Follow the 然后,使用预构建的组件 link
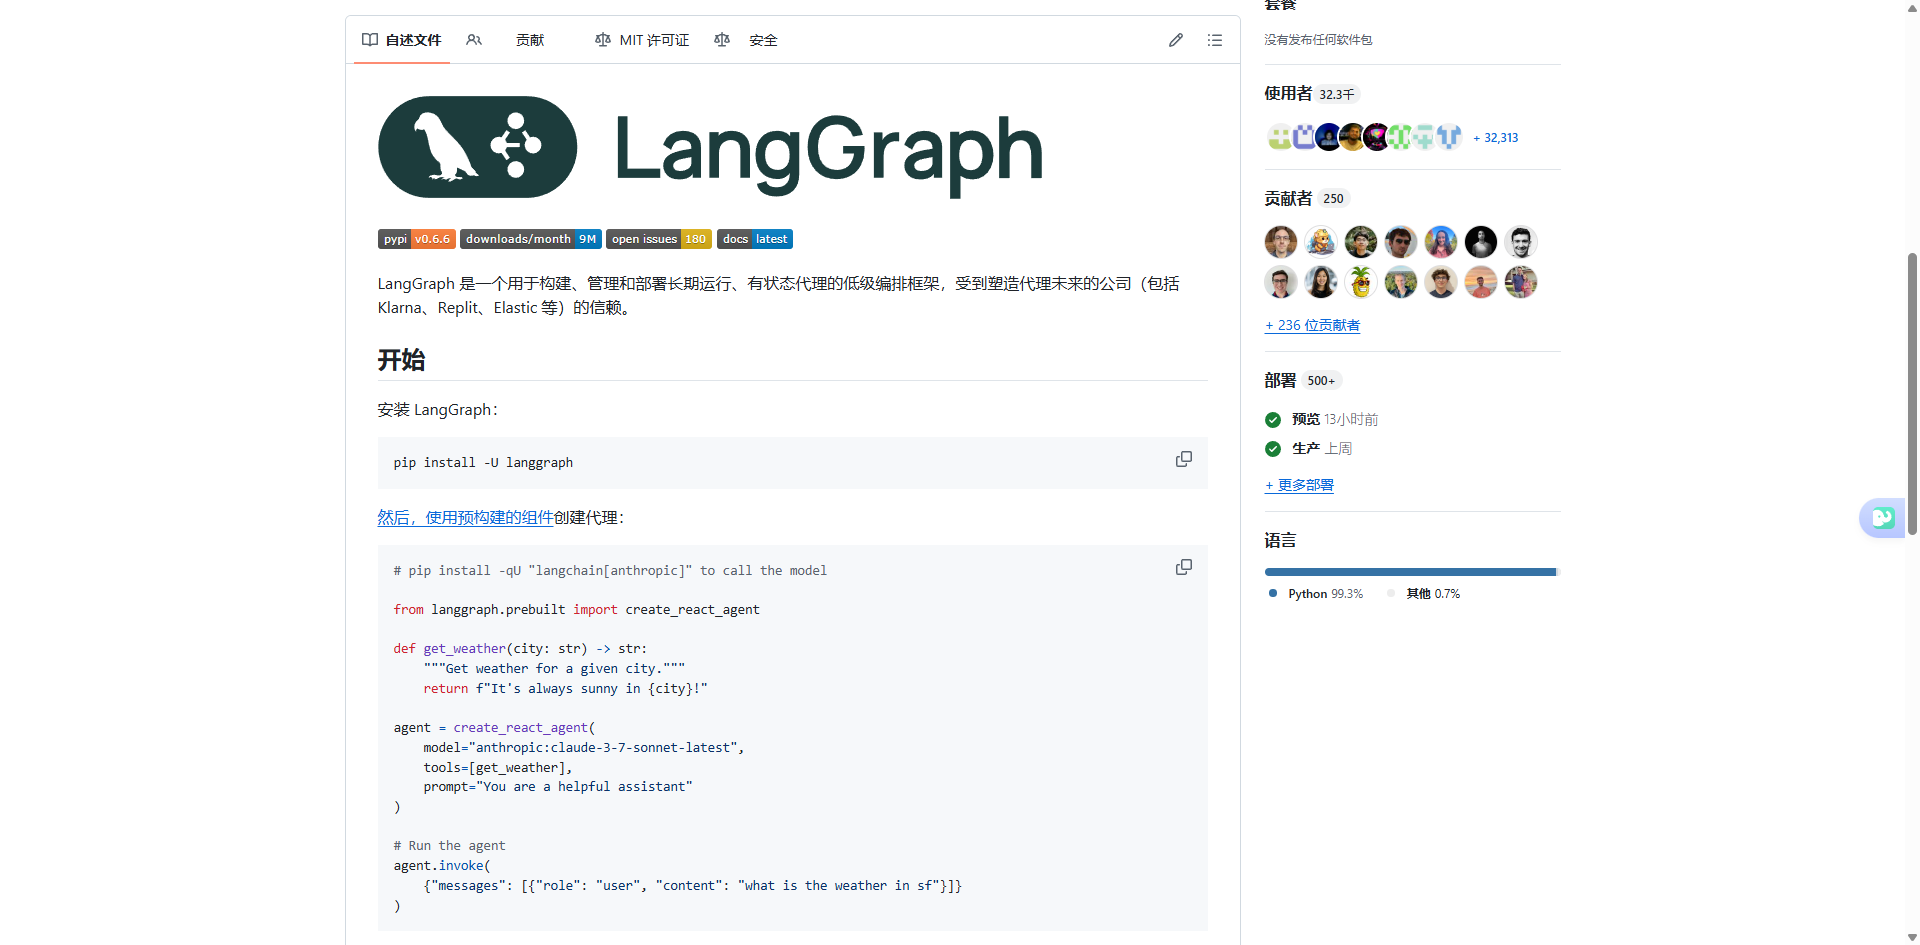 tap(466, 518)
